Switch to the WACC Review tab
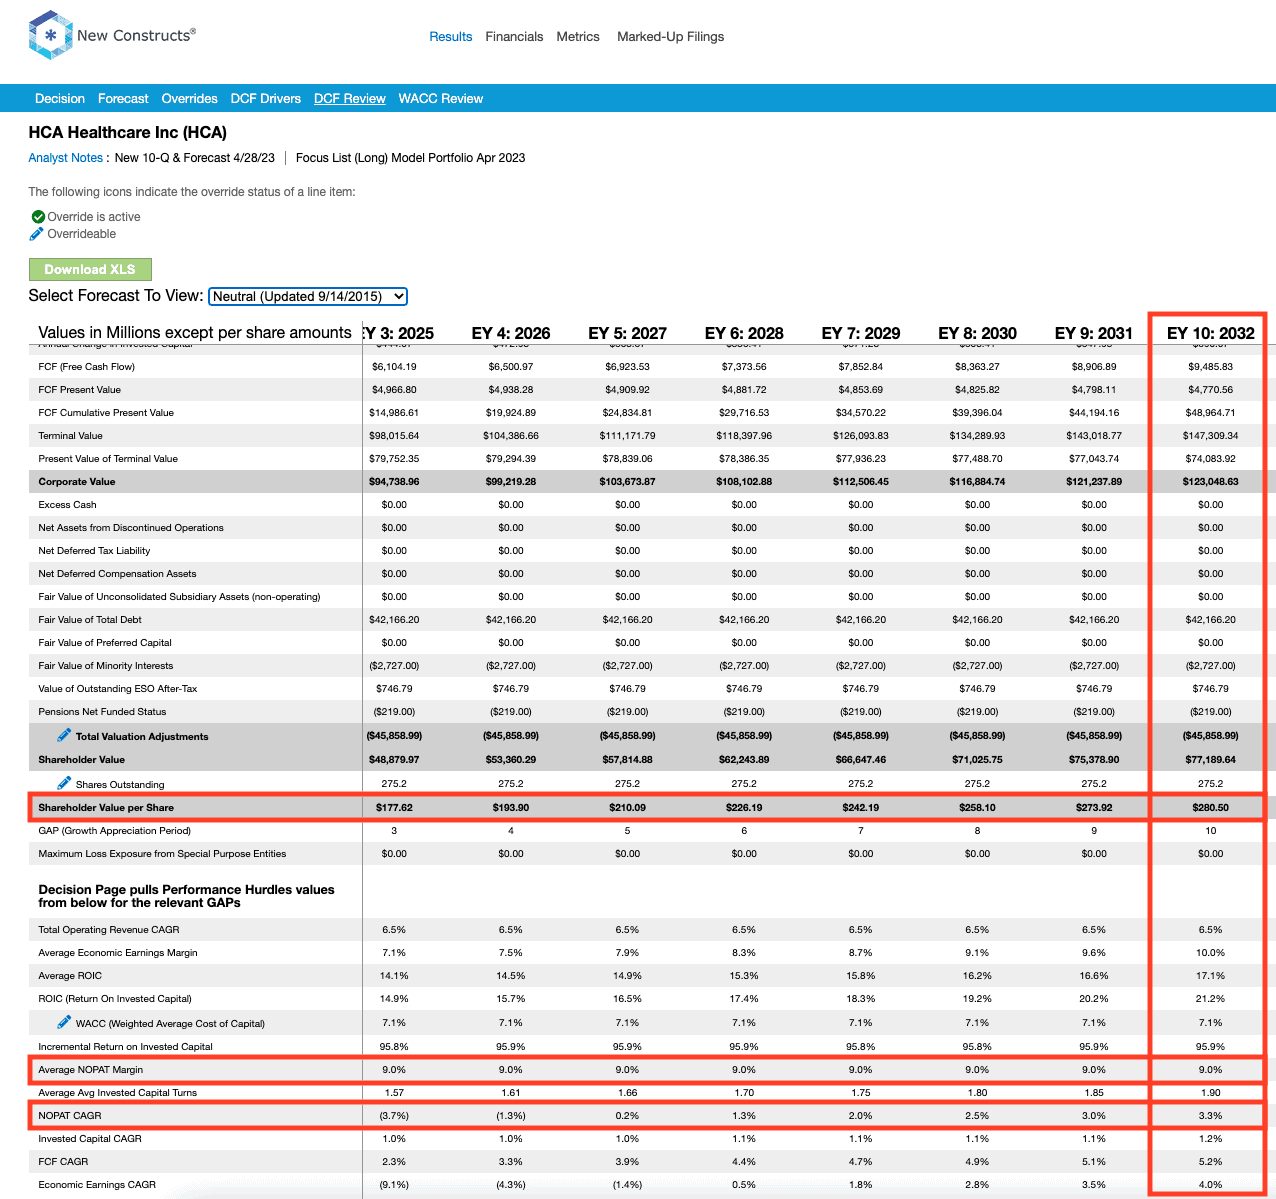 [441, 99]
